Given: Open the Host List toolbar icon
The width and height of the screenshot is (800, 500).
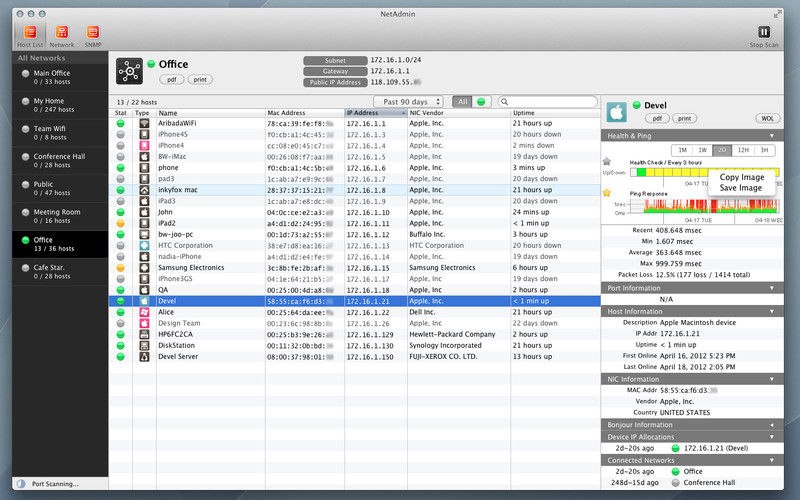Looking at the screenshot, I should (30, 33).
